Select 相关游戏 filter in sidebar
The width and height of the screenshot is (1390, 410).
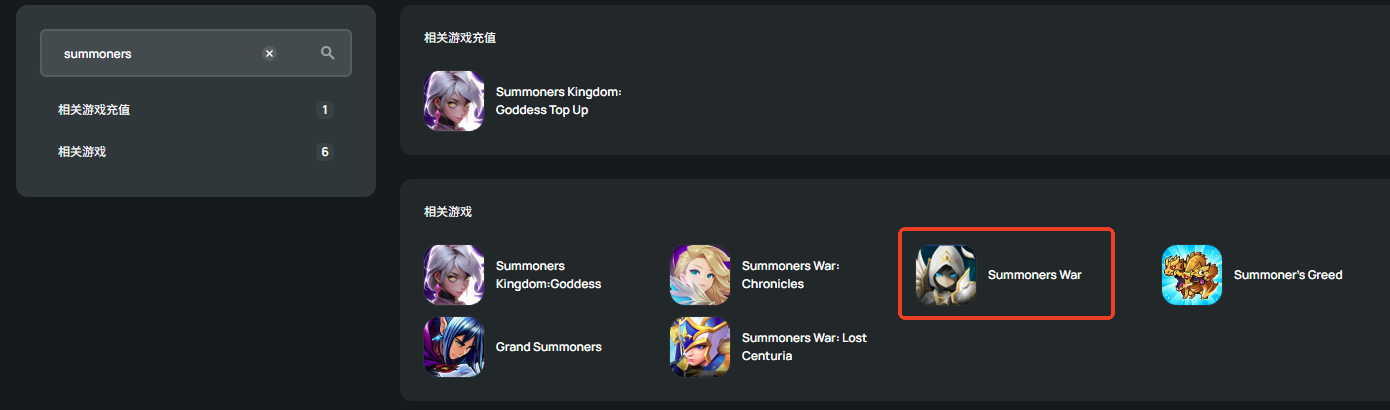pyautogui.click(x=82, y=152)
